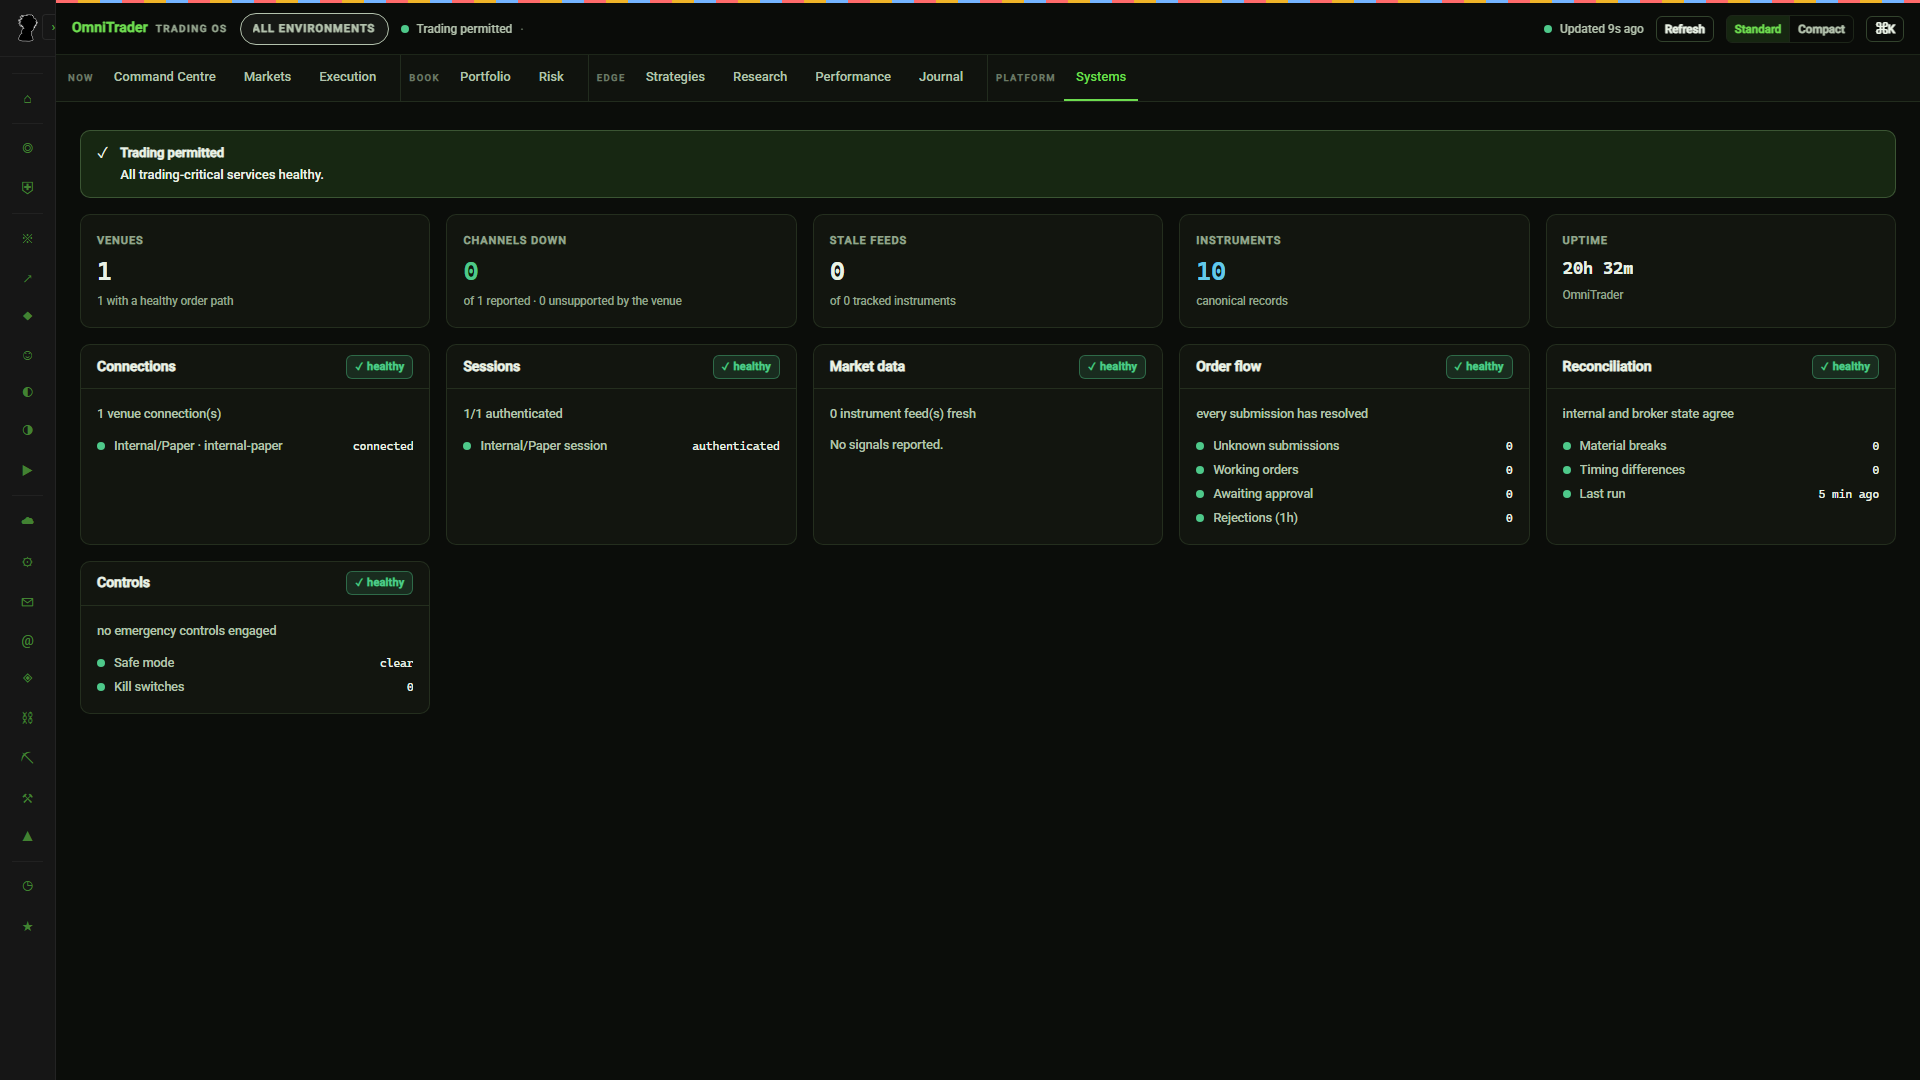Open the Markets tab

(x=267, y=77)
